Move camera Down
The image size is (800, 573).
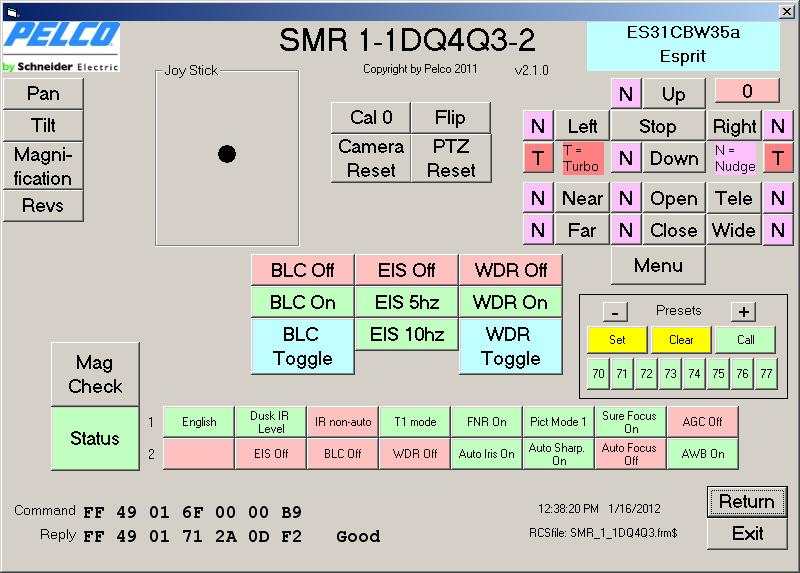pos(673,158)
